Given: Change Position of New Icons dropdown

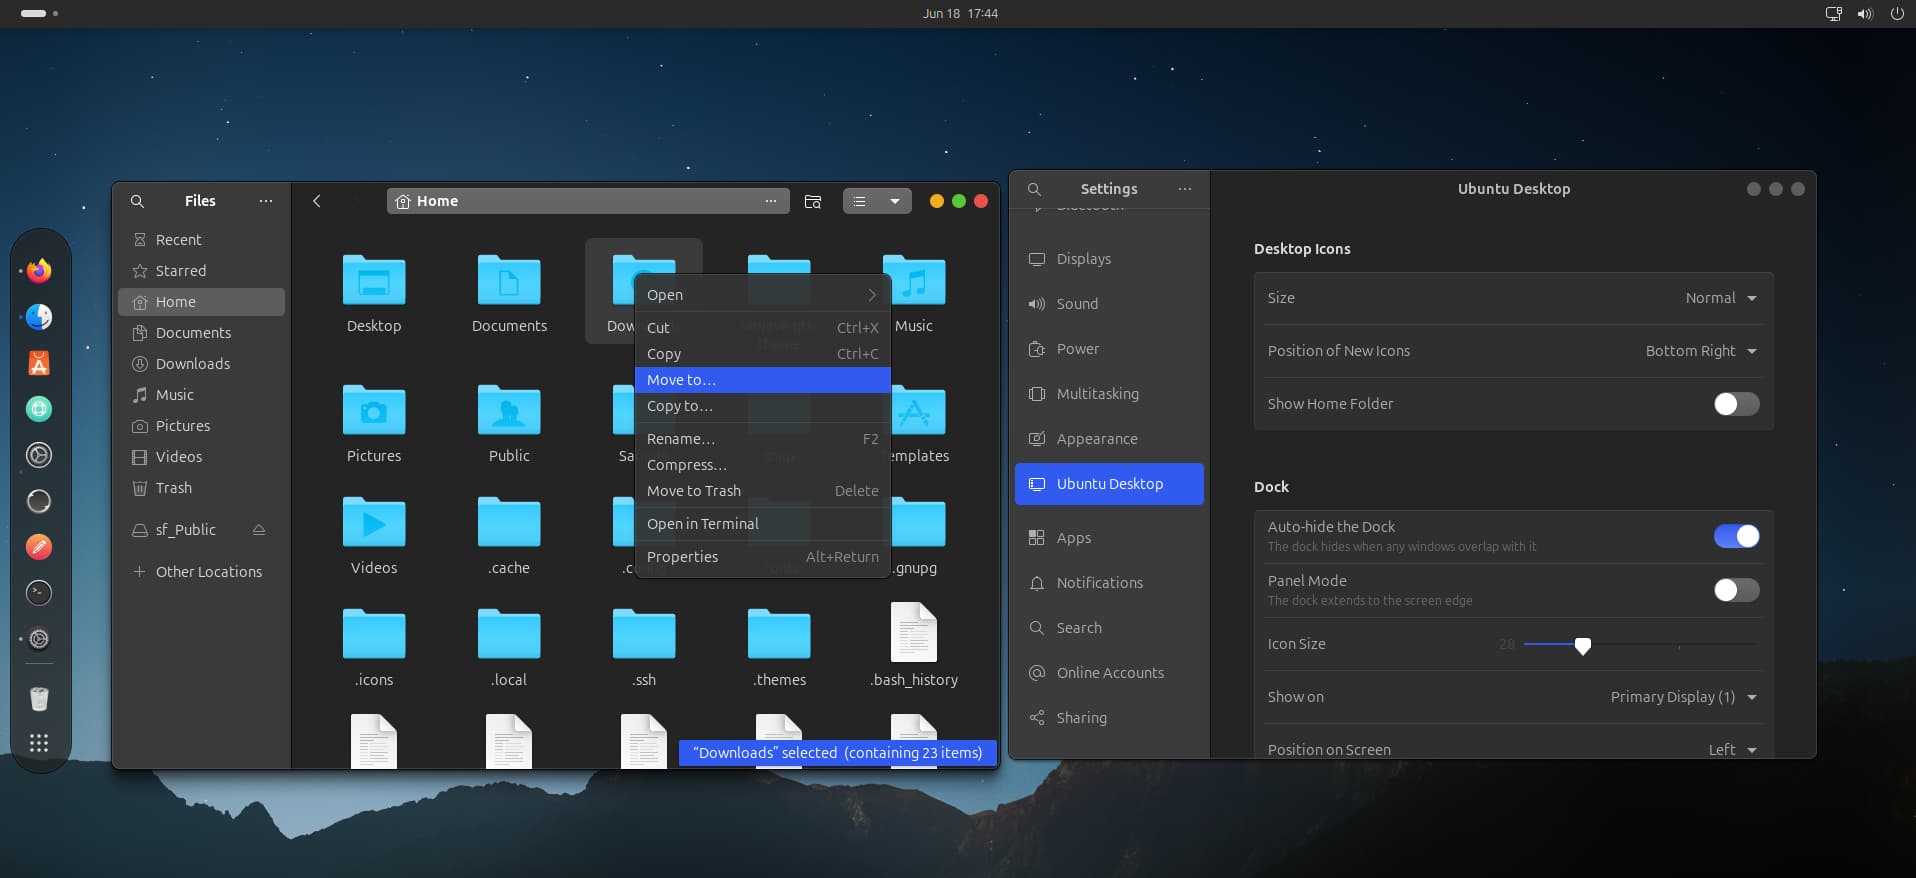Looking at the screenshot, I should (1701, 351).
